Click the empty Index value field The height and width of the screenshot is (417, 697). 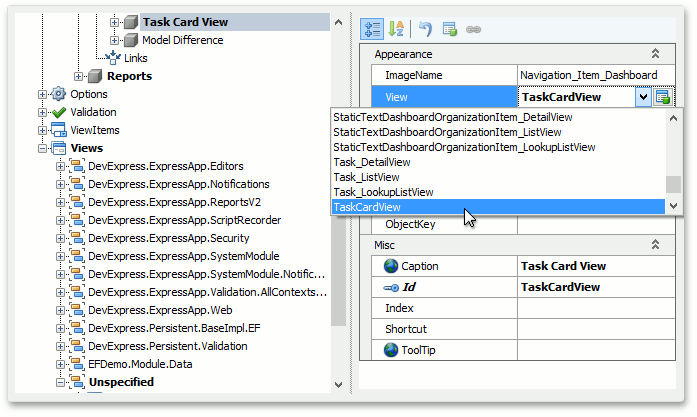point(596,308)
